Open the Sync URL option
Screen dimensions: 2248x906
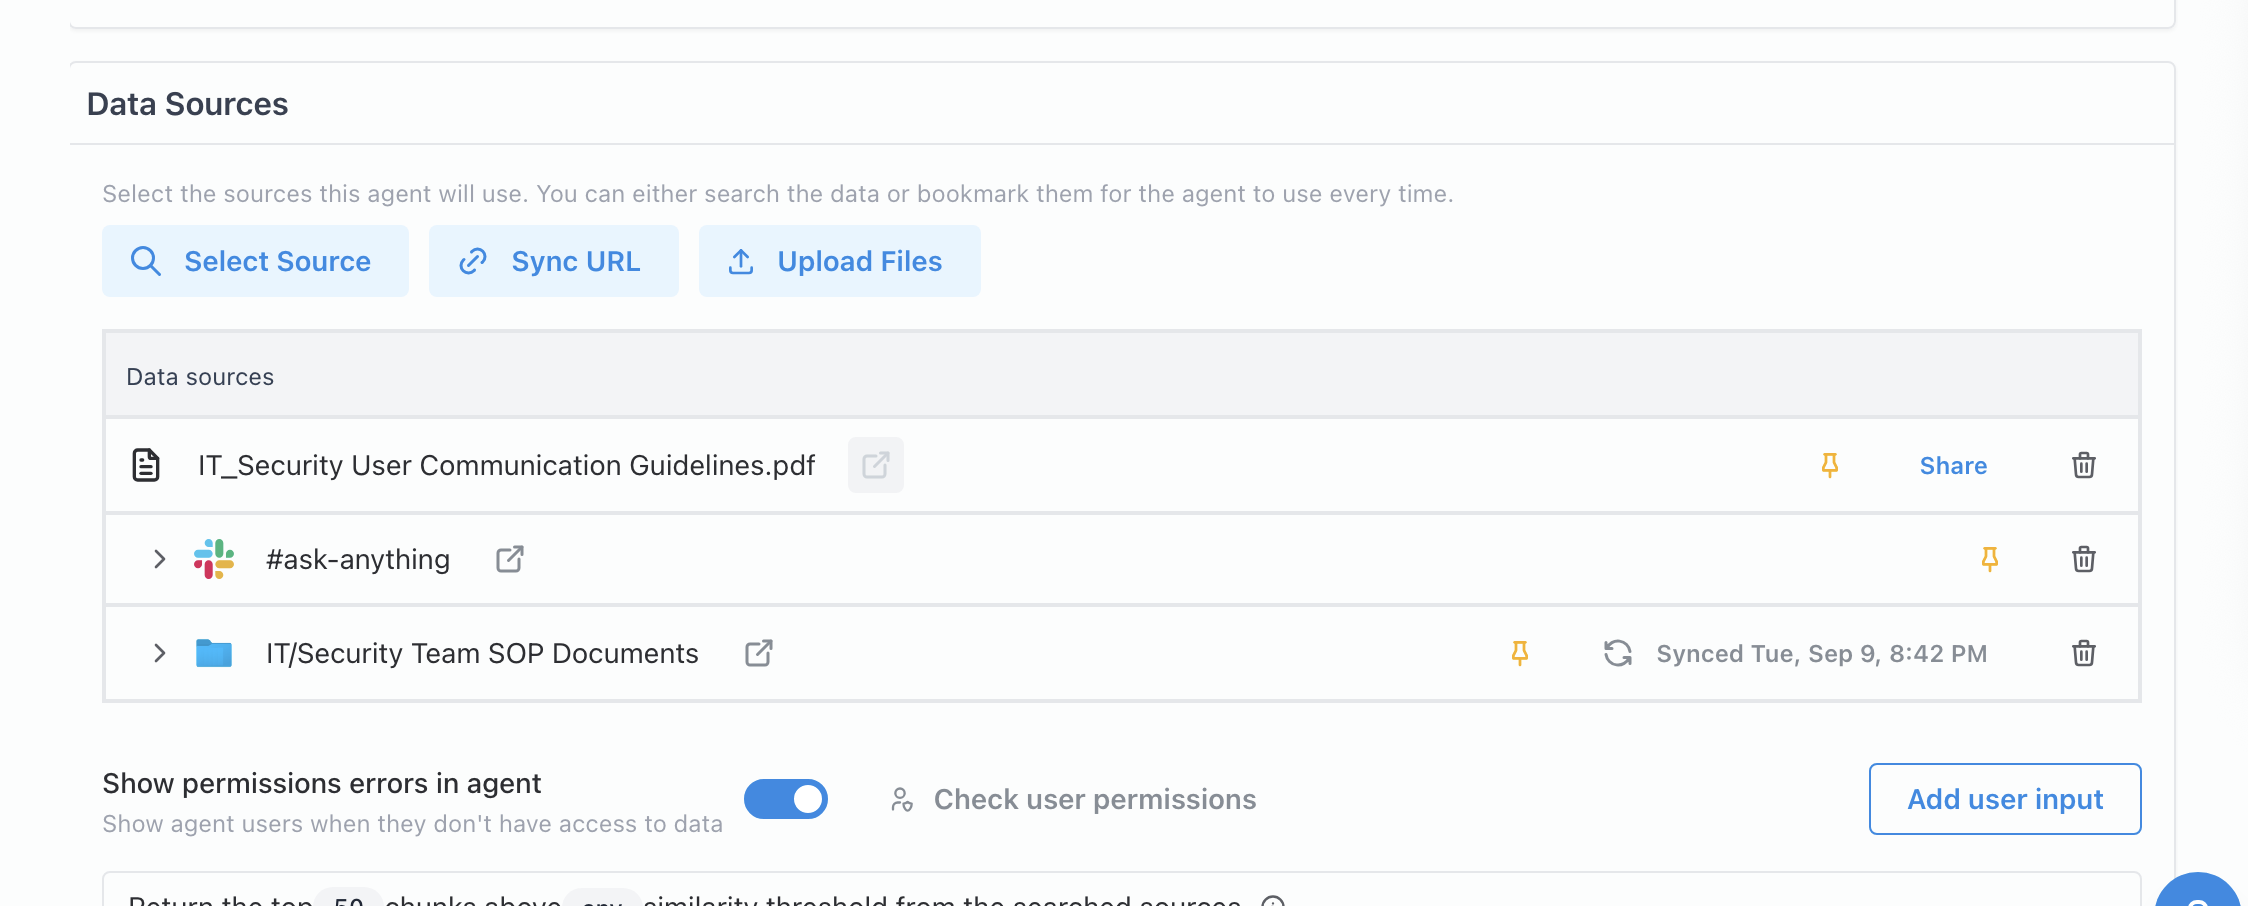tap(553, 261)
